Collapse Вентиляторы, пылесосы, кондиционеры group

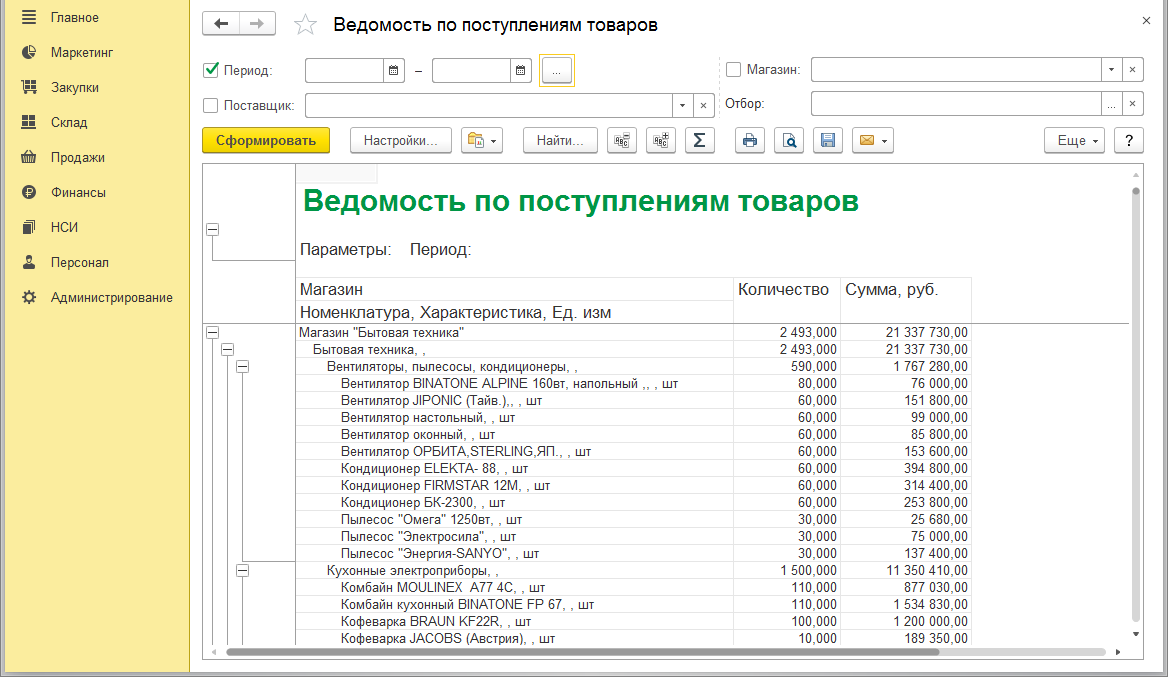pyautogui.click(x=242, y=366)
